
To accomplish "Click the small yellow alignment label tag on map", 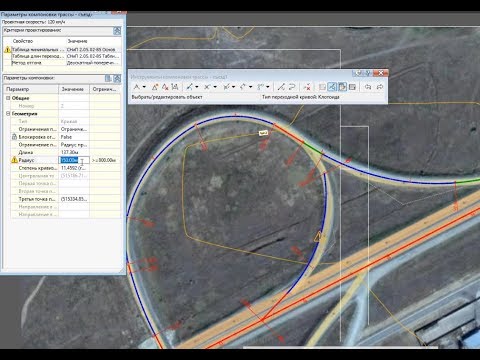I will (263, 133).
